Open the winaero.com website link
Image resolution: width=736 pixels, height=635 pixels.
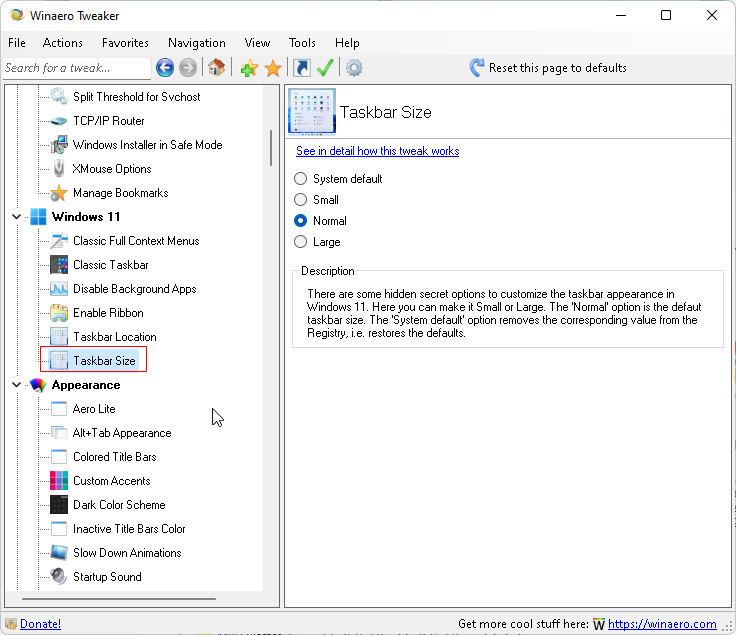(662, 624)
